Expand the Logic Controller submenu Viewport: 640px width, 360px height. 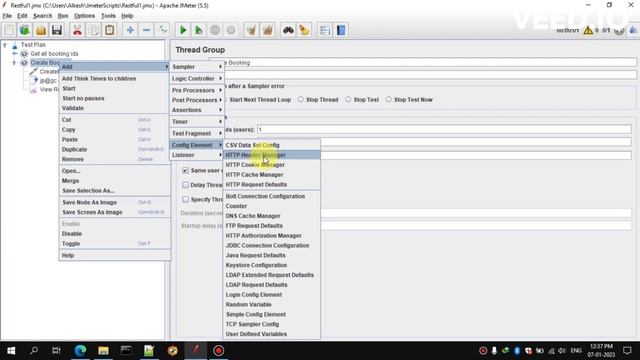coord(197,78)
